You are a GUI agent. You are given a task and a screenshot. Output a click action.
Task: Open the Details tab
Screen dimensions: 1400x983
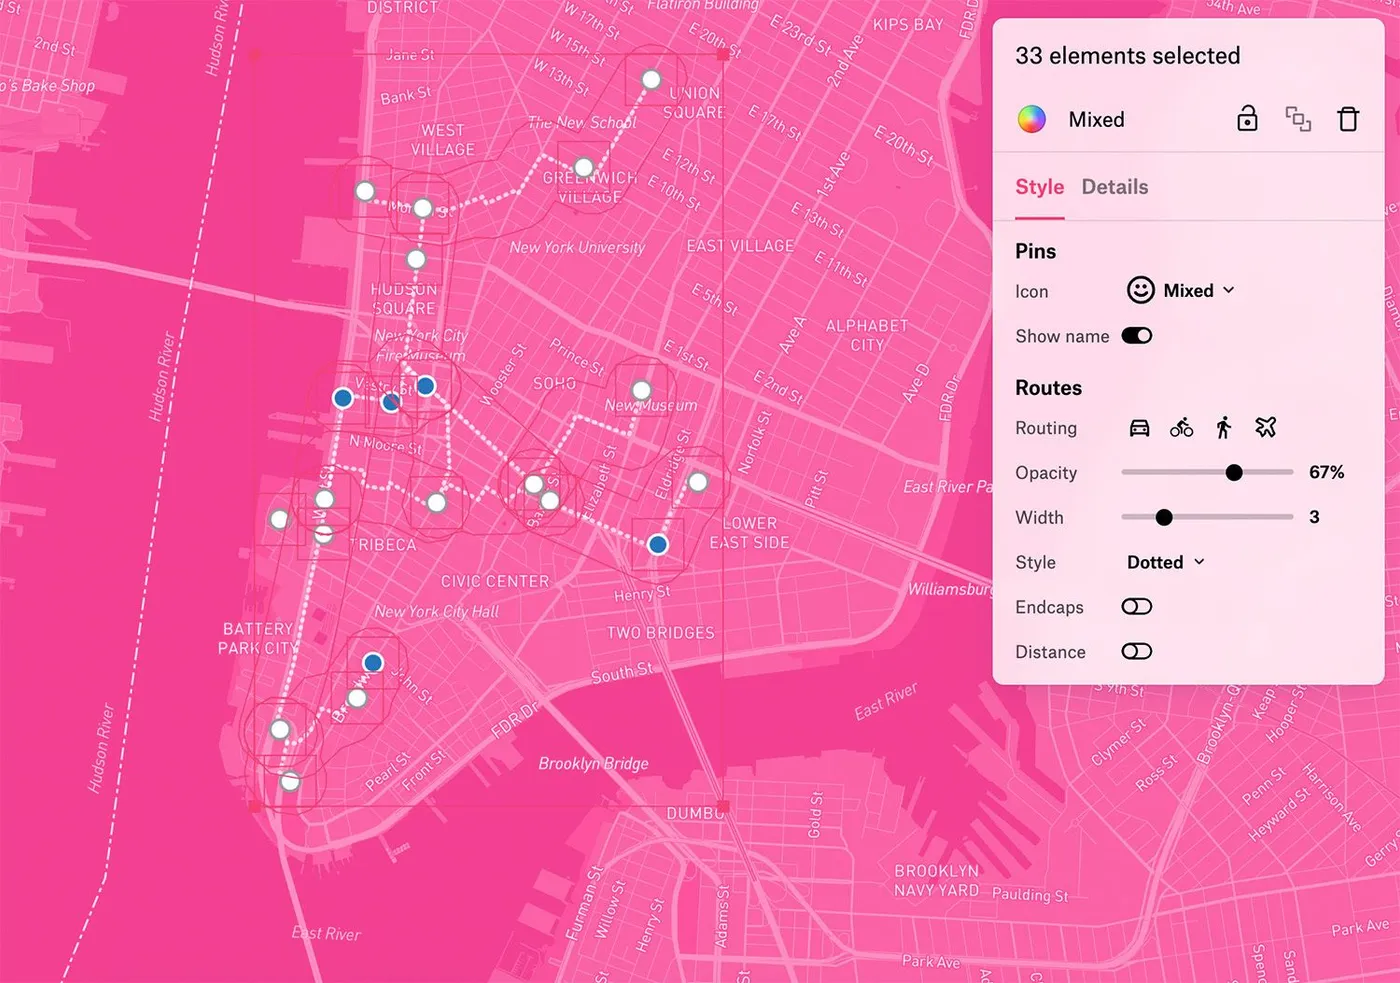[x=1115, y=187]
